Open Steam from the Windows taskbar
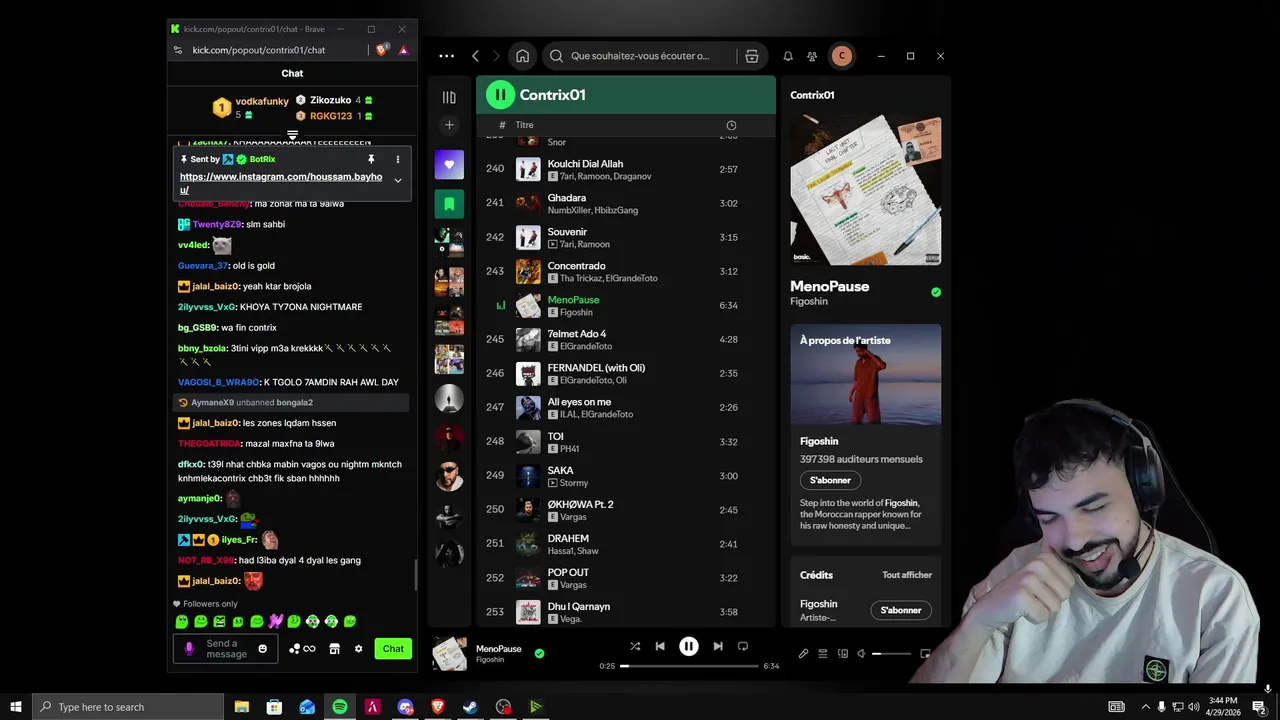The width and height of the screenshot is (1280, 720). (x=470, y=707)
